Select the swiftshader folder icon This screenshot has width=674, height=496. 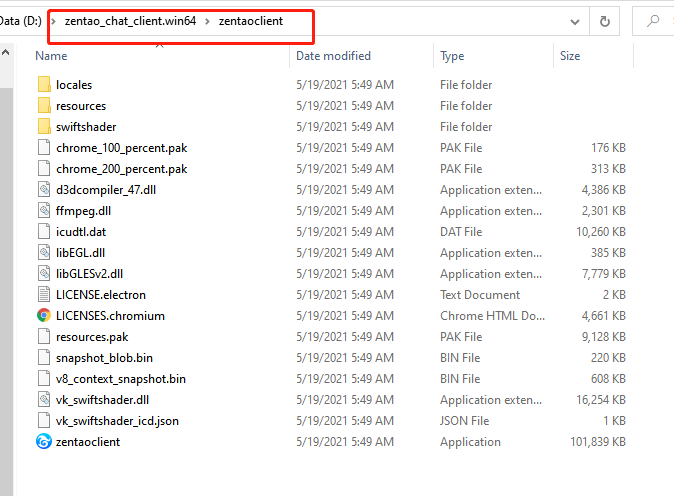click(43, 127)
